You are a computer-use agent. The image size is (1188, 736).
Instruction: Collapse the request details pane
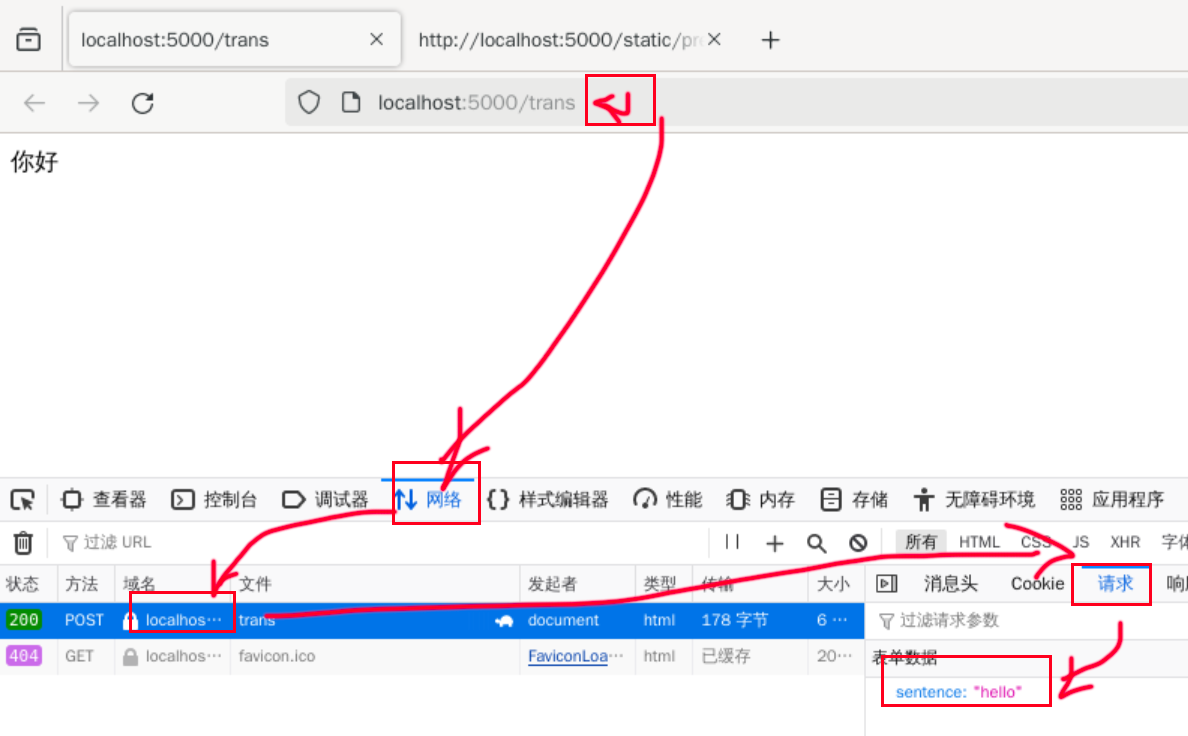886,584
